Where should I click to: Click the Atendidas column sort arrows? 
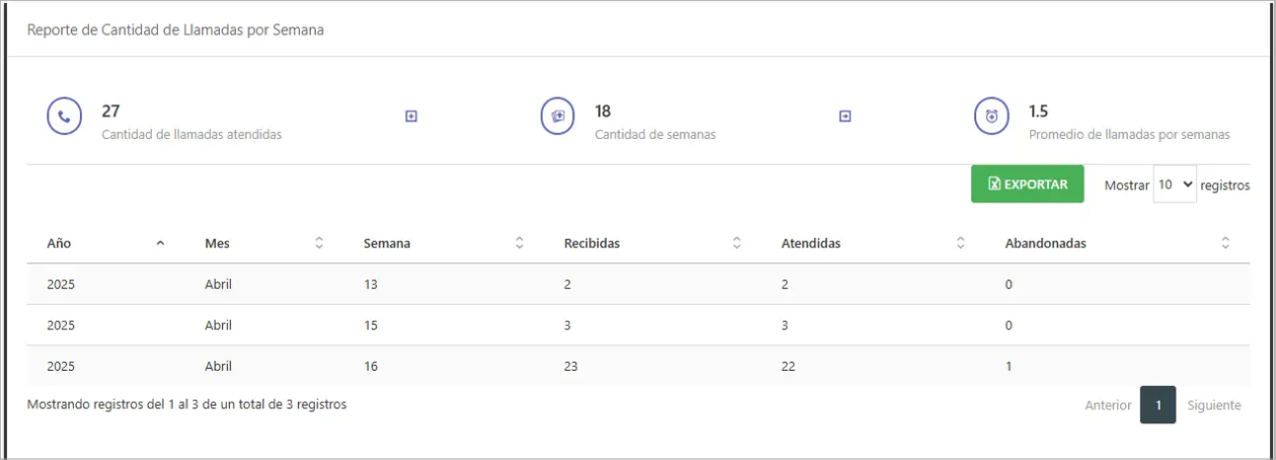[960, 243]
